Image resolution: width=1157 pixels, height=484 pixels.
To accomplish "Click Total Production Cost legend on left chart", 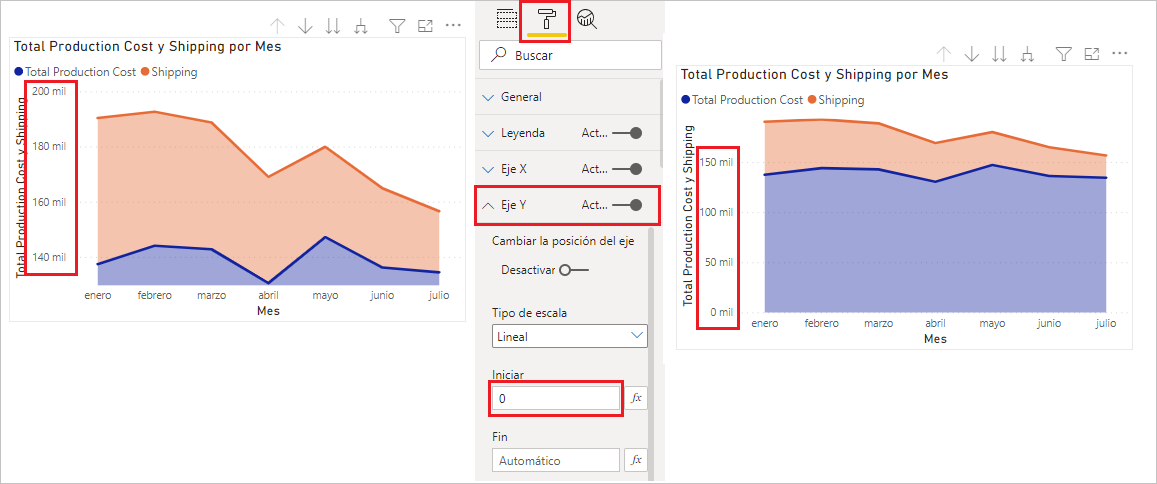I will [75, 72].
